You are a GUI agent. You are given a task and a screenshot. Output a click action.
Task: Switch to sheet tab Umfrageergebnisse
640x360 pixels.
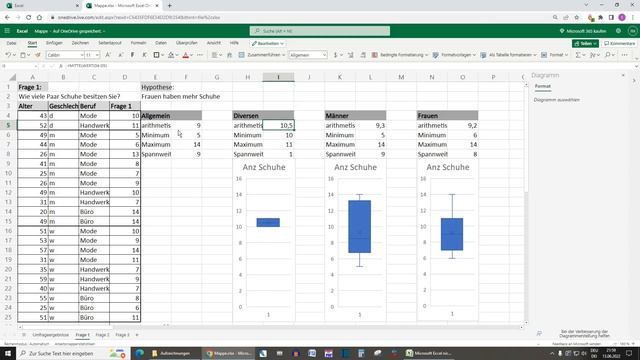pyautogui.click(x=51, y=335)
